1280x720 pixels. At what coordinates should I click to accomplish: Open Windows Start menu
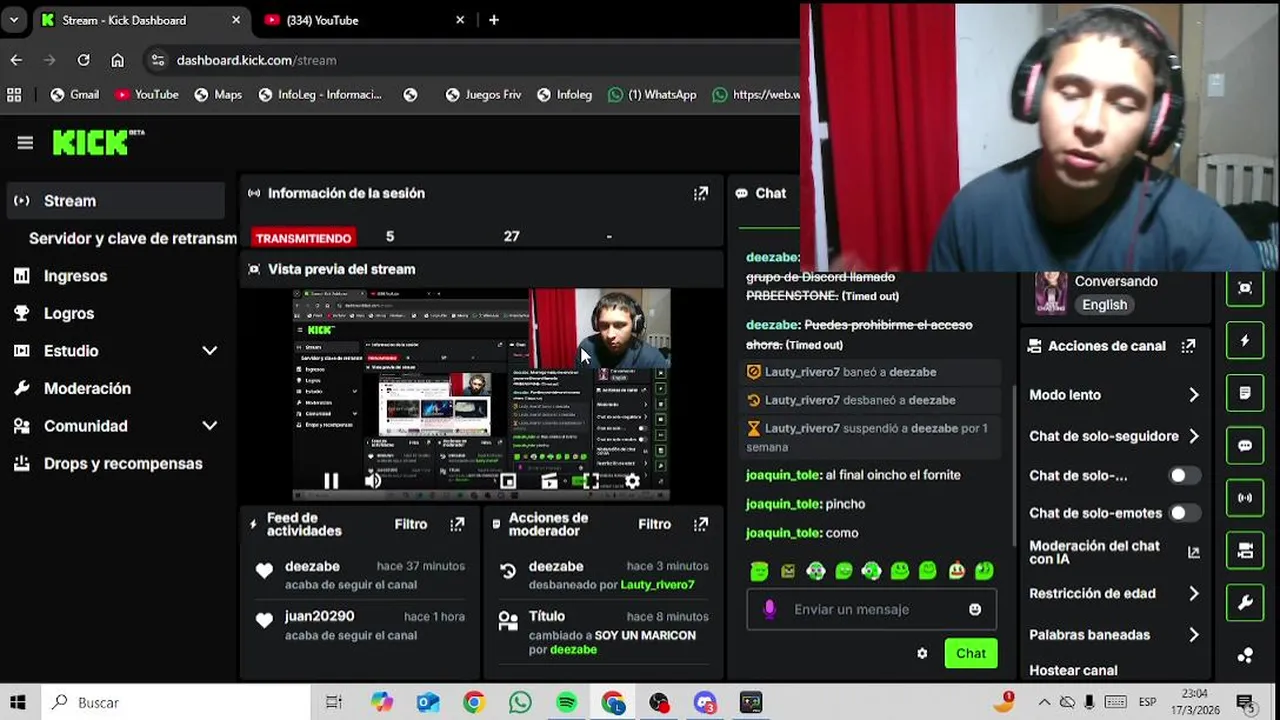(x=18, y=702)
